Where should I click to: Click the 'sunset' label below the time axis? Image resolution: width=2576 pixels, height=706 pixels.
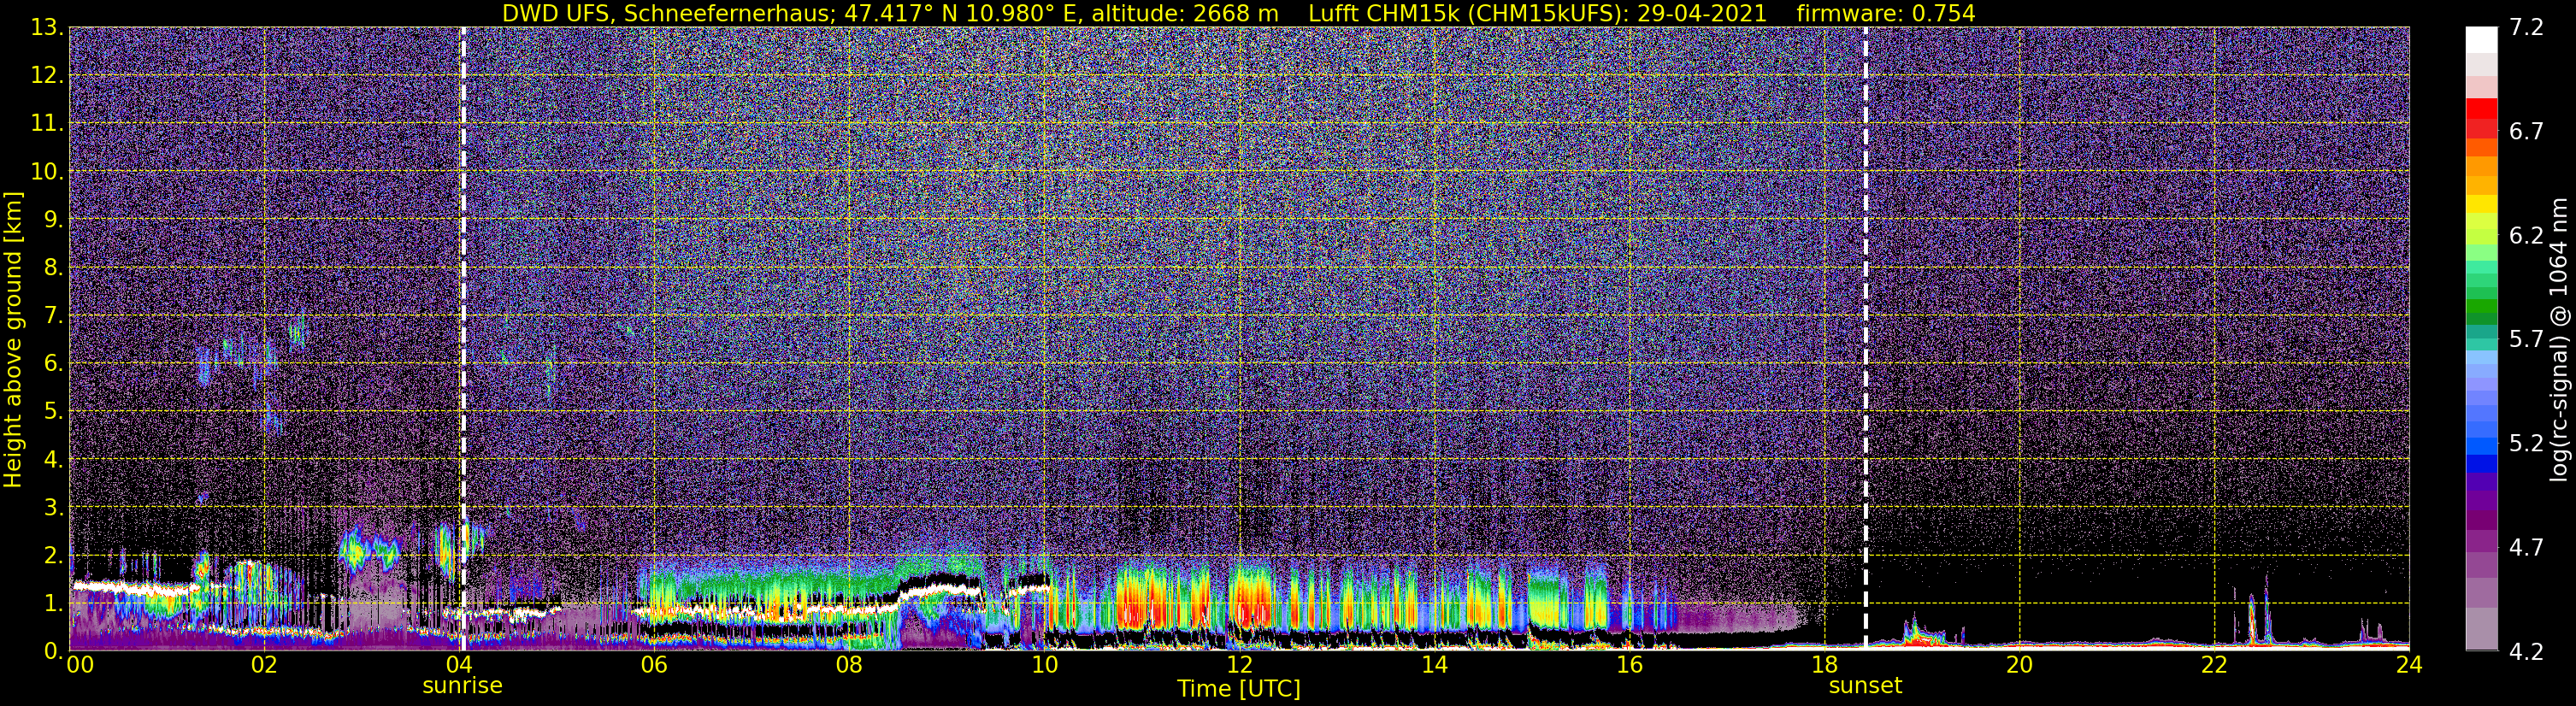1865,686
